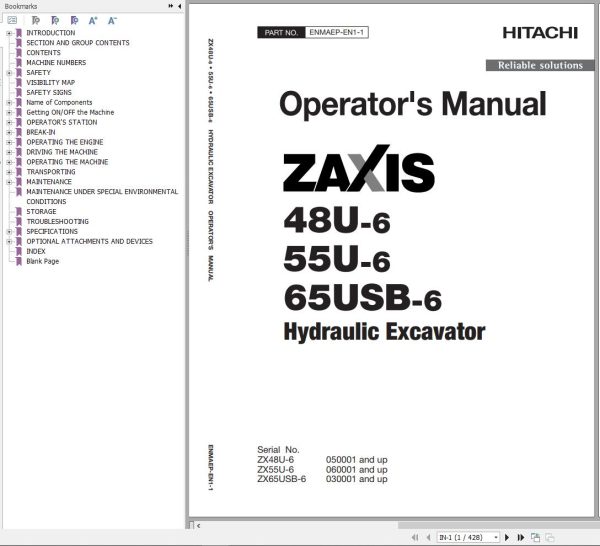Expand Getting ON/OFF the Machine bookmark
Screen dimensions: 600x546
[x=9, y=113]
